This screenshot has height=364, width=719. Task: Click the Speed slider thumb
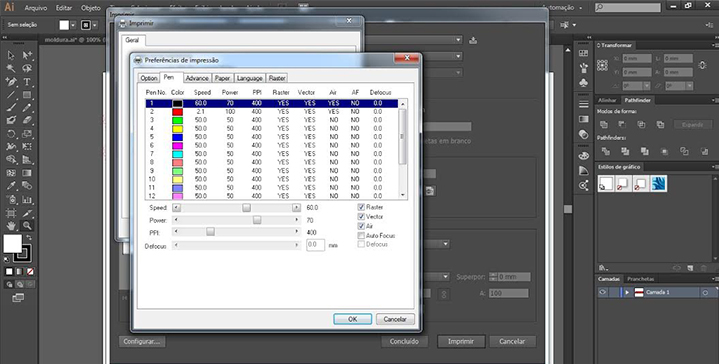247,208
